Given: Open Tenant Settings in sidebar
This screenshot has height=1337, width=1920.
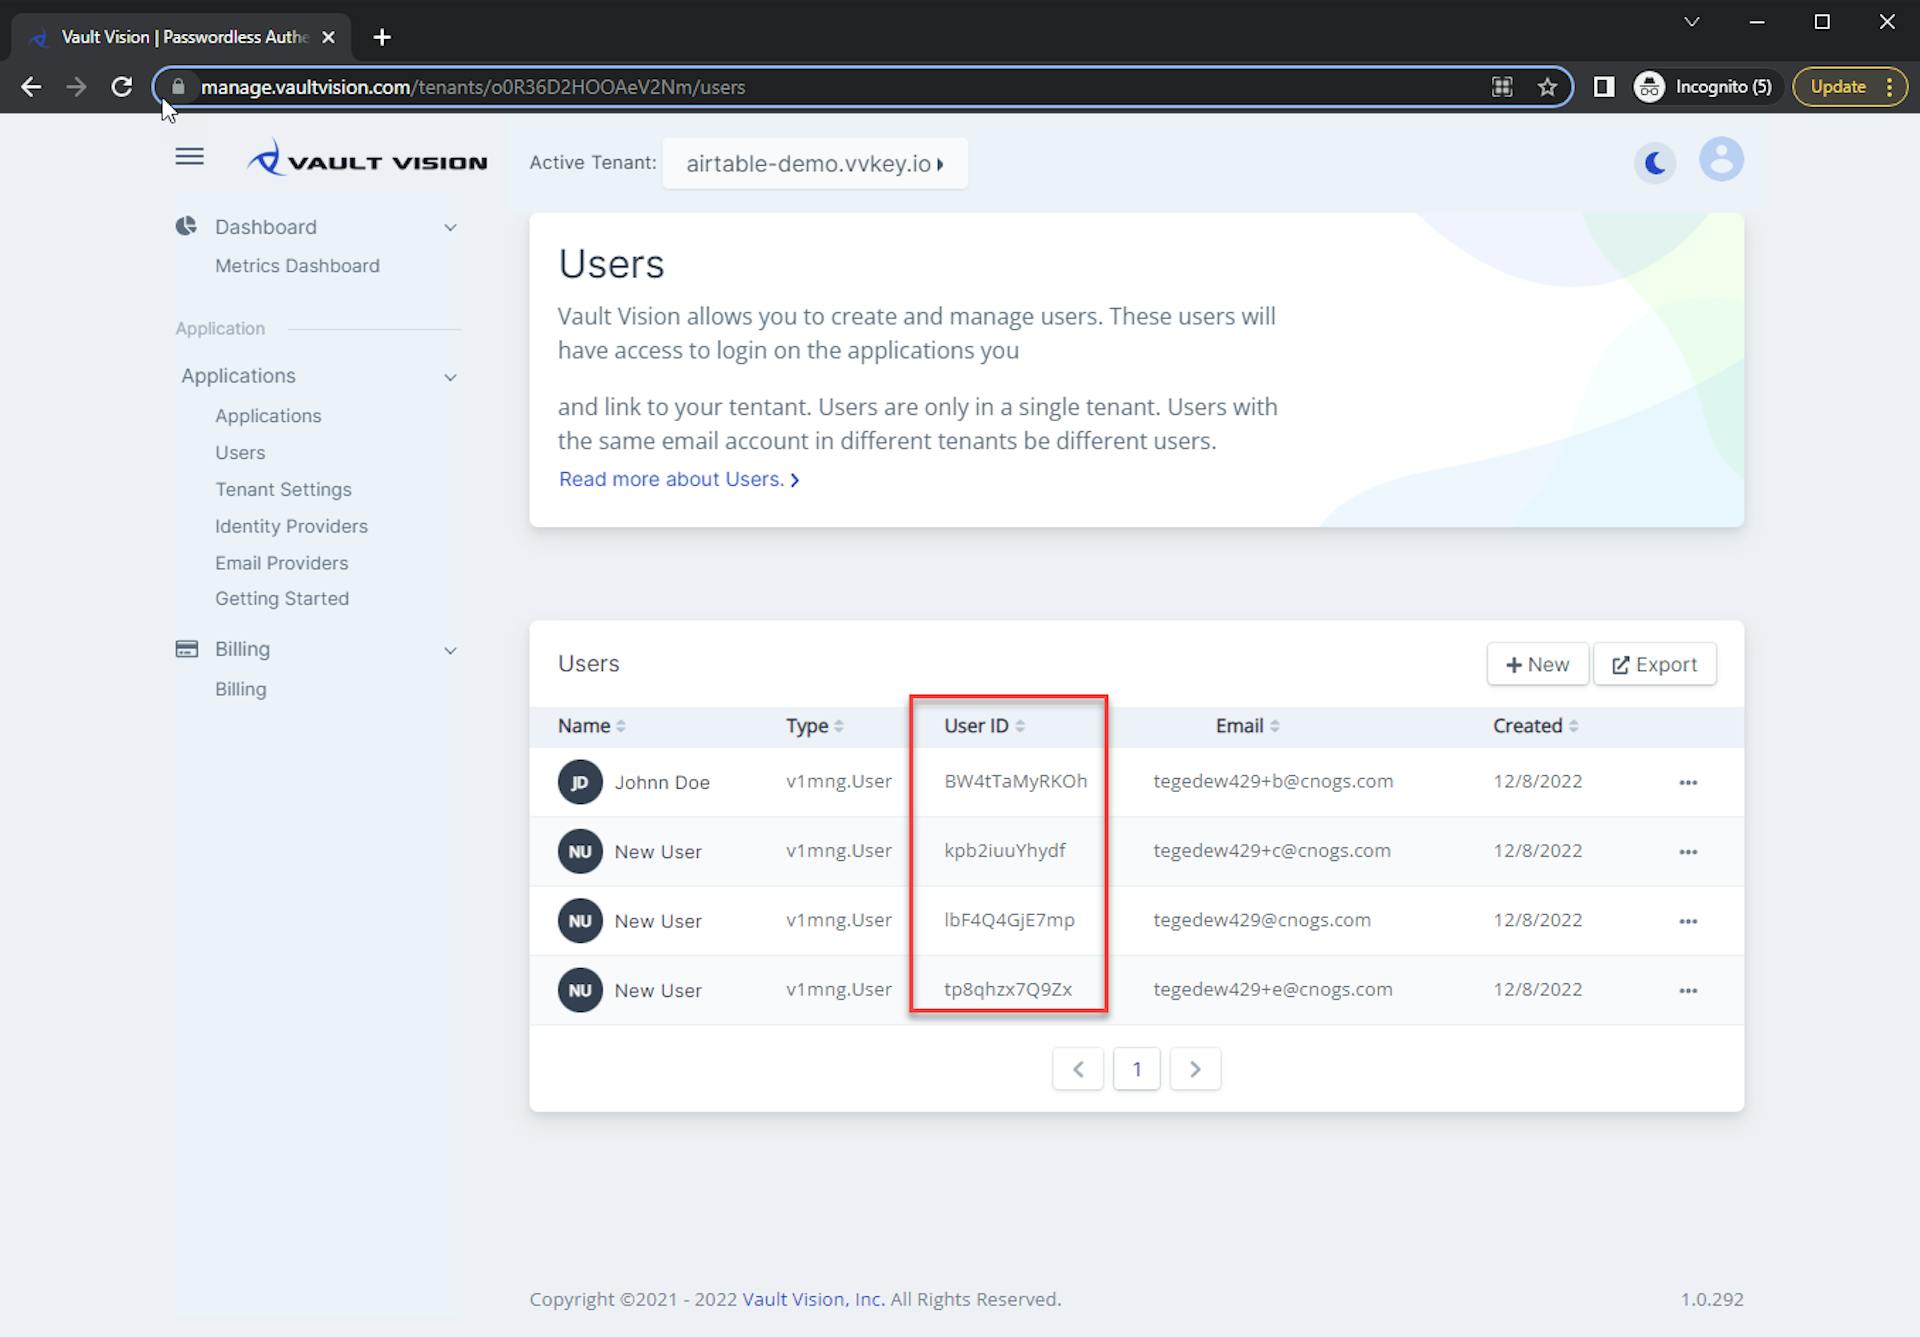Looking at the screenshot, I should tap(283, 490).
